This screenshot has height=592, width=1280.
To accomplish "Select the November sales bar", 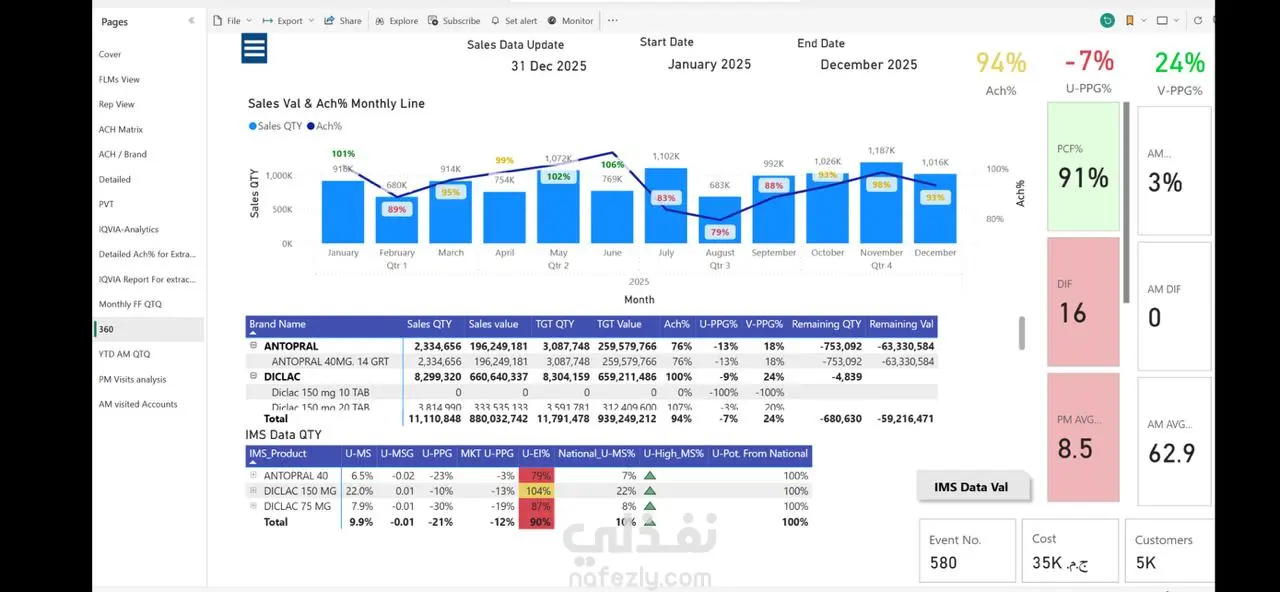I will 881,203.
